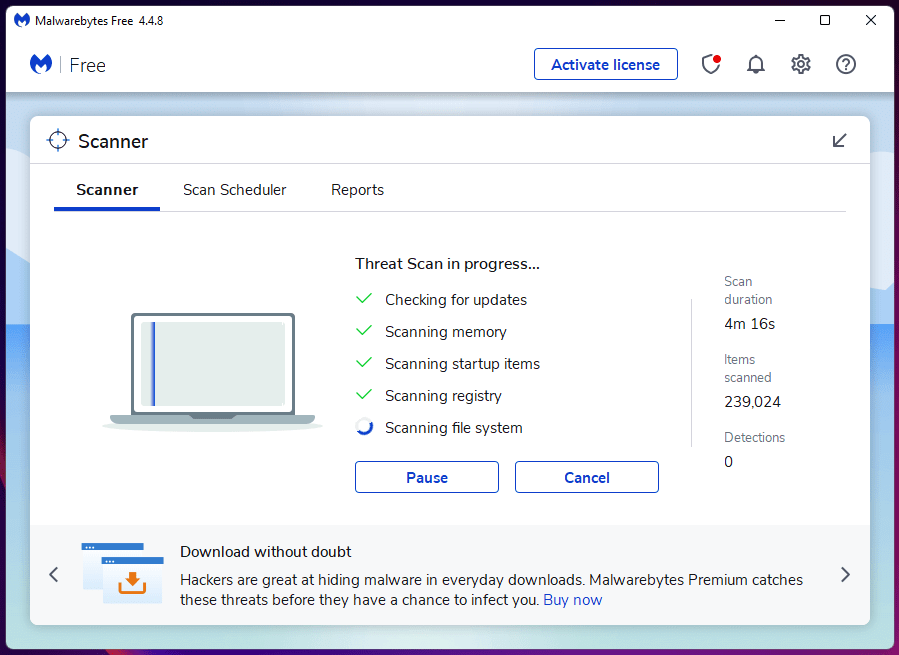
Task: Click the Scanner crosshair icon
Action: (x=58, y=141)
